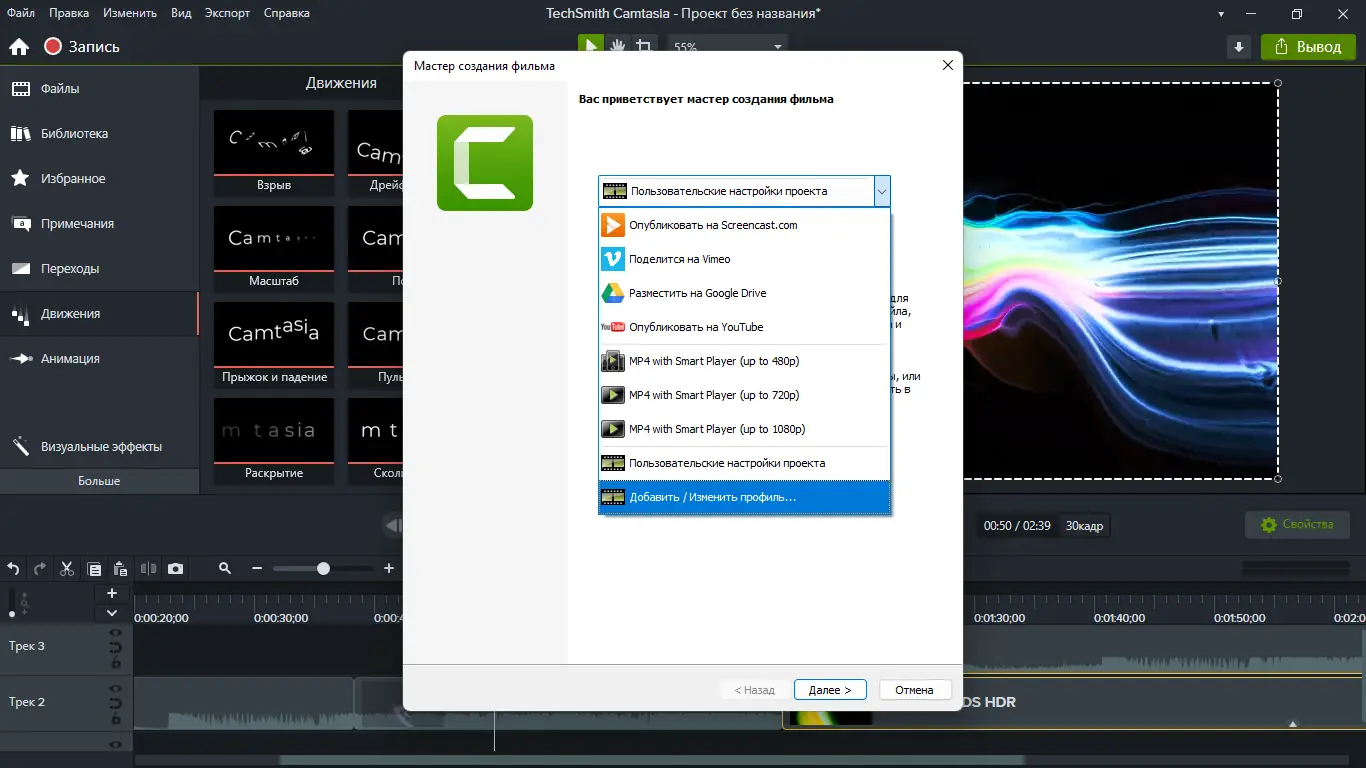This screenshot has height=768, width=1366.
Task: Click the Next button in wizard
Action: point(830,690)
